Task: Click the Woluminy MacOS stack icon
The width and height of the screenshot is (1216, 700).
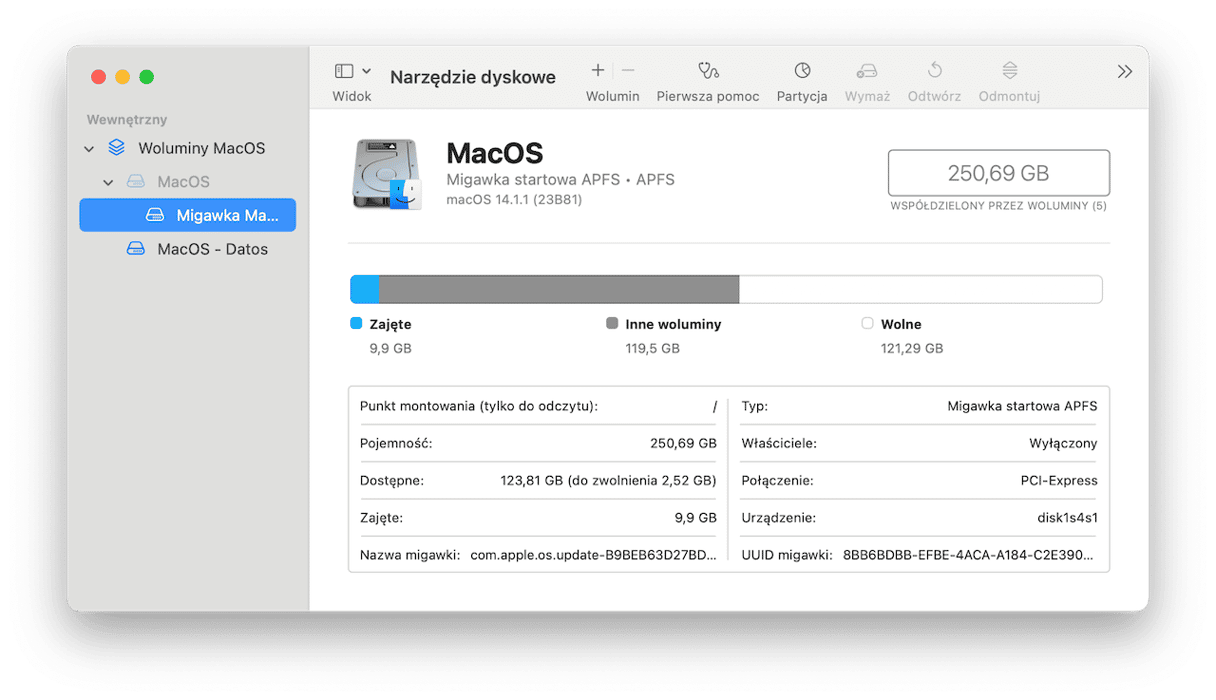Action: click(x=117, y=148)
